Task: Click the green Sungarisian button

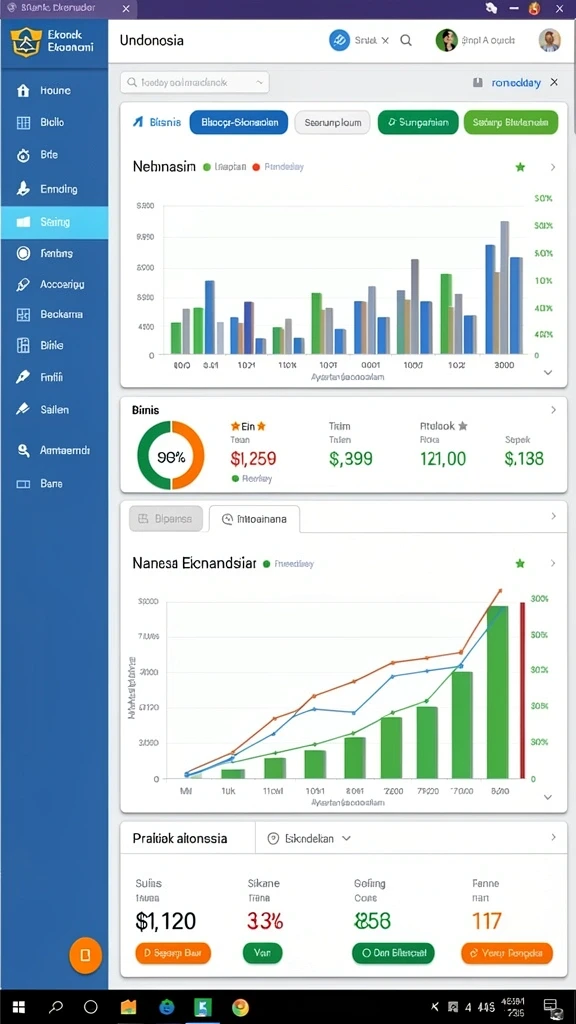Action: [x=418, y=122]
